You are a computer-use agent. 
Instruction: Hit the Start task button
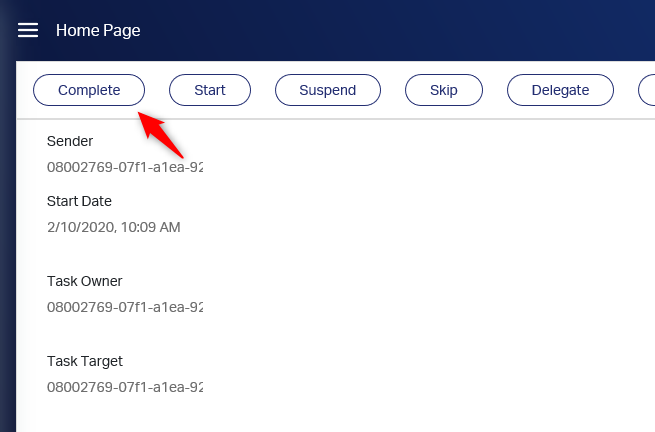click(x=210, y=90)
